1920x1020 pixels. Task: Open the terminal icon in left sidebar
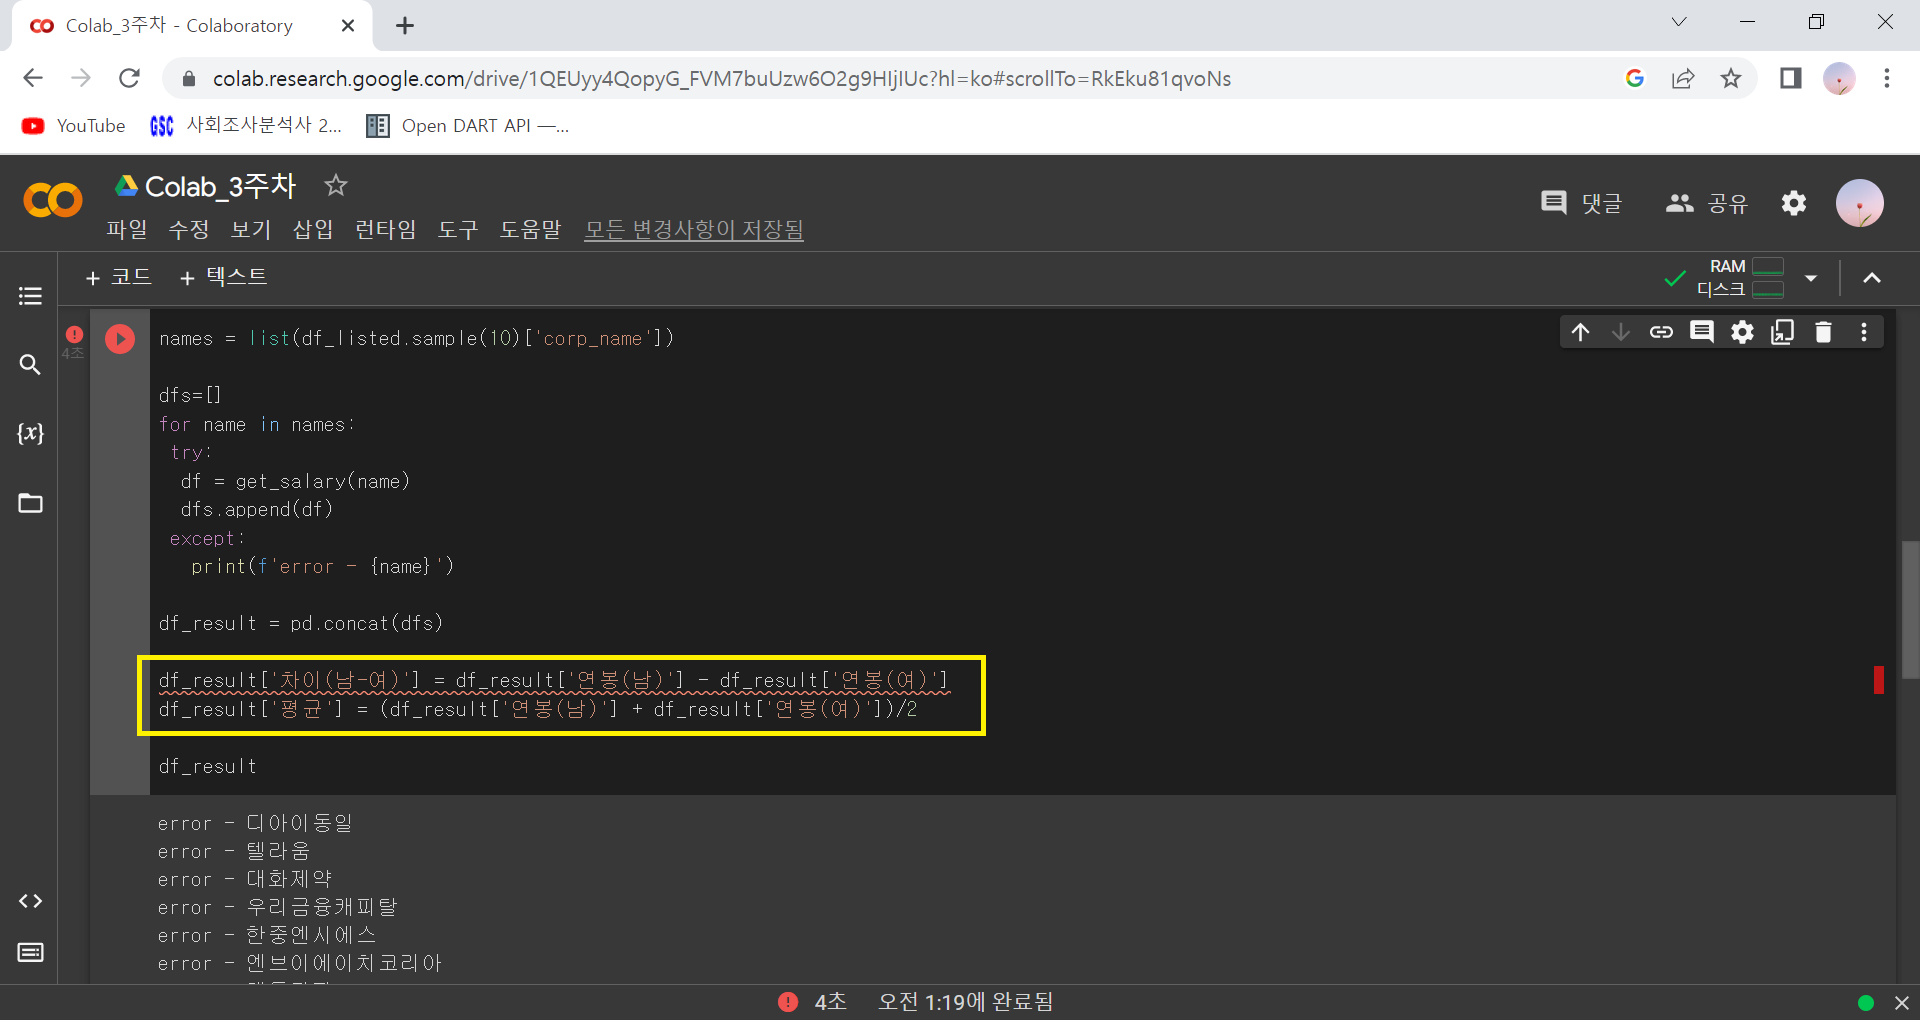[x=30, y=952]
